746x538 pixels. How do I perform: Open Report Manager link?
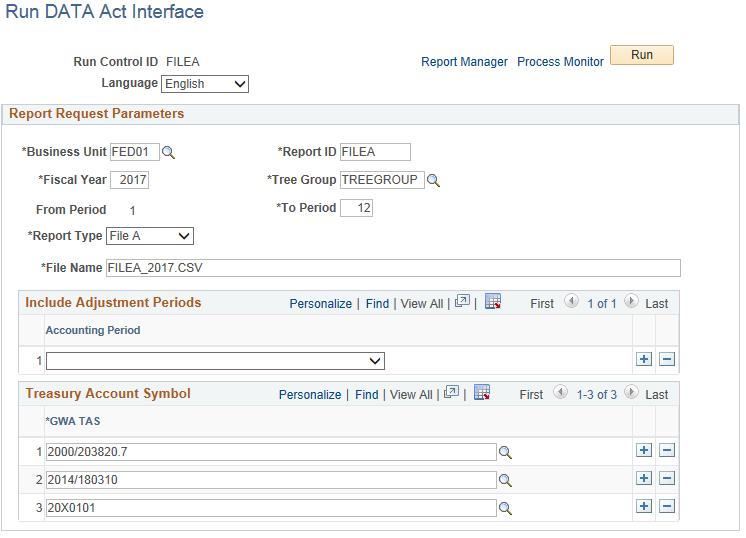(x=464, y=62)
